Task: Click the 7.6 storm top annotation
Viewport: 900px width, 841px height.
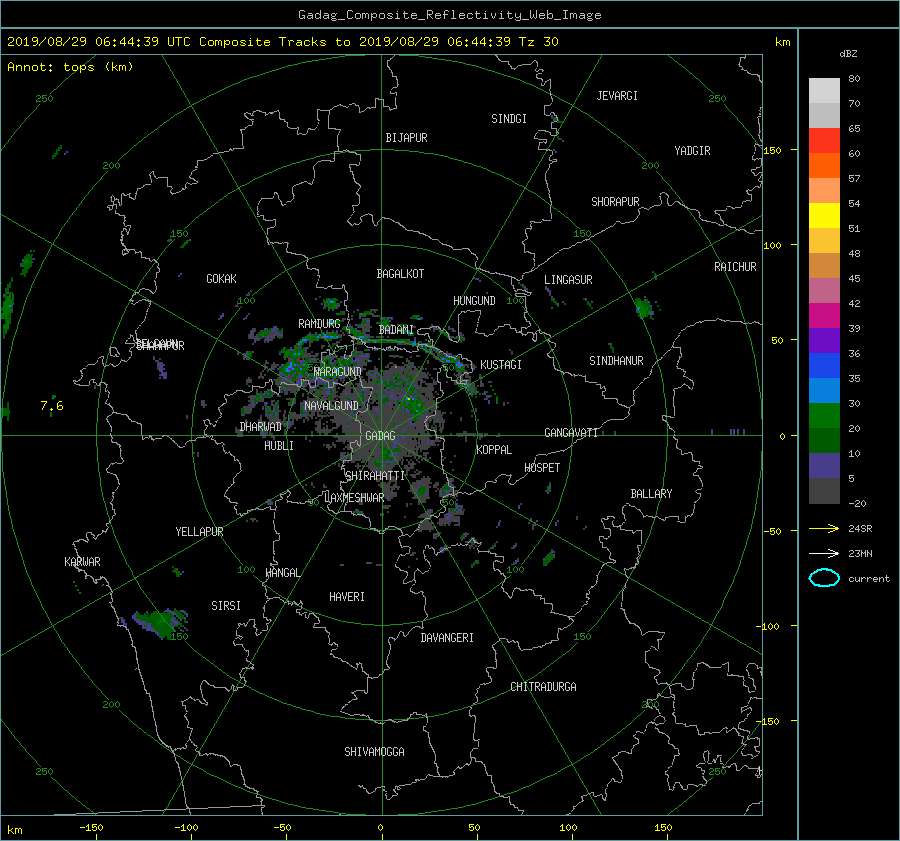Action: point(52,406)
